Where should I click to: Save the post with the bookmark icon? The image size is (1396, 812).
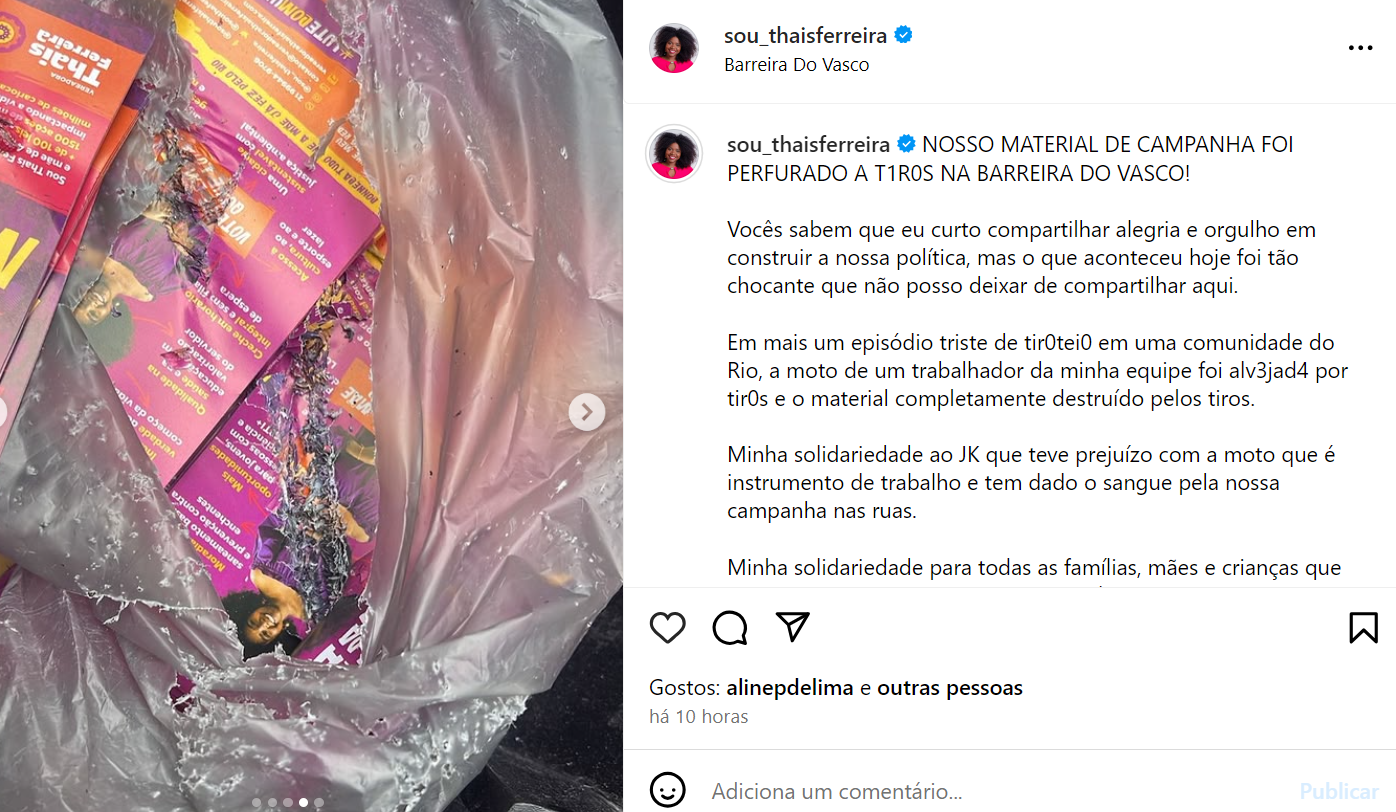coord(1363,627)
